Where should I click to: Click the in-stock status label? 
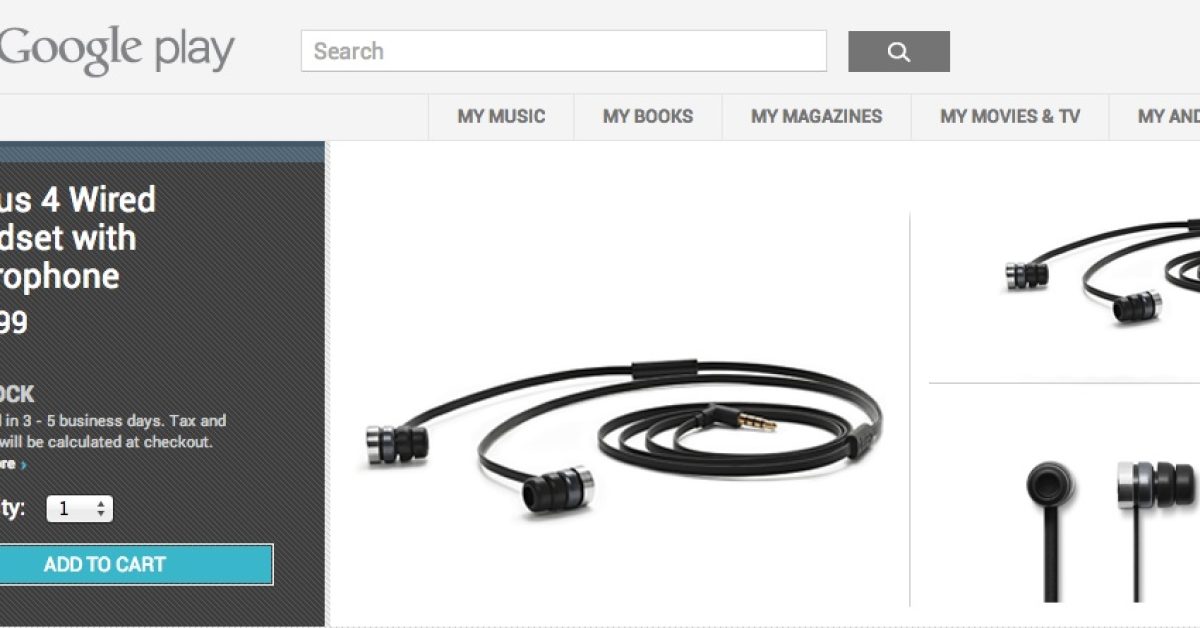click(x=17, y=394)
